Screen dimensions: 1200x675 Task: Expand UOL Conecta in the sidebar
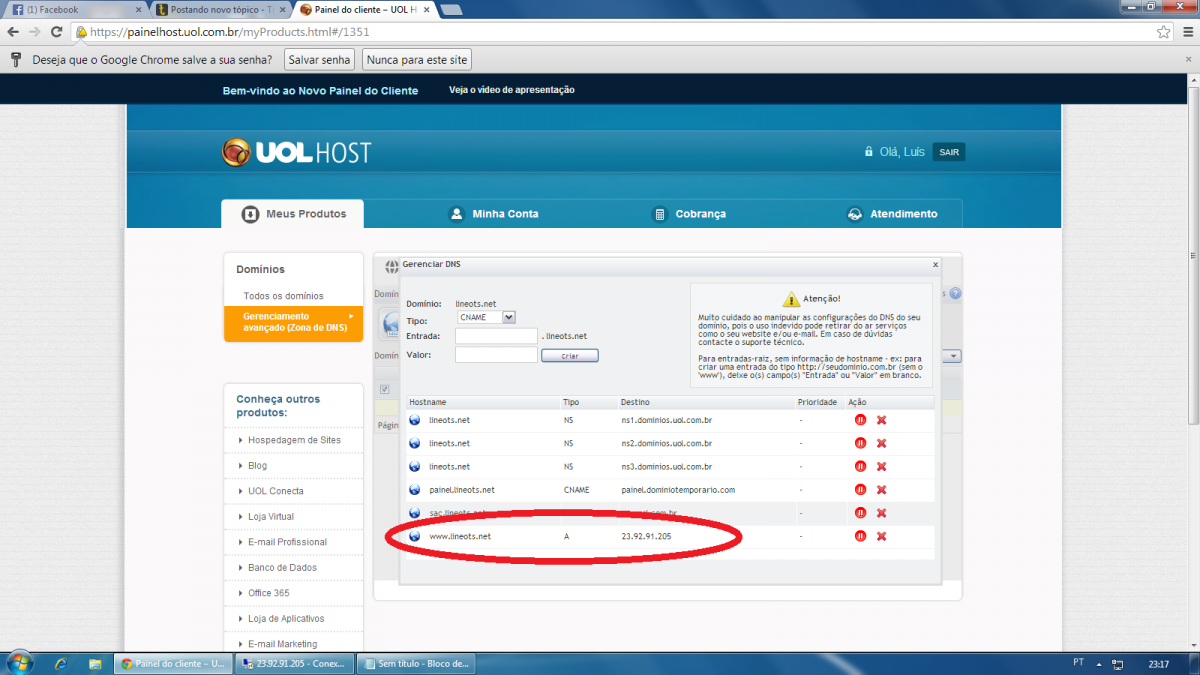click(275, 491)
